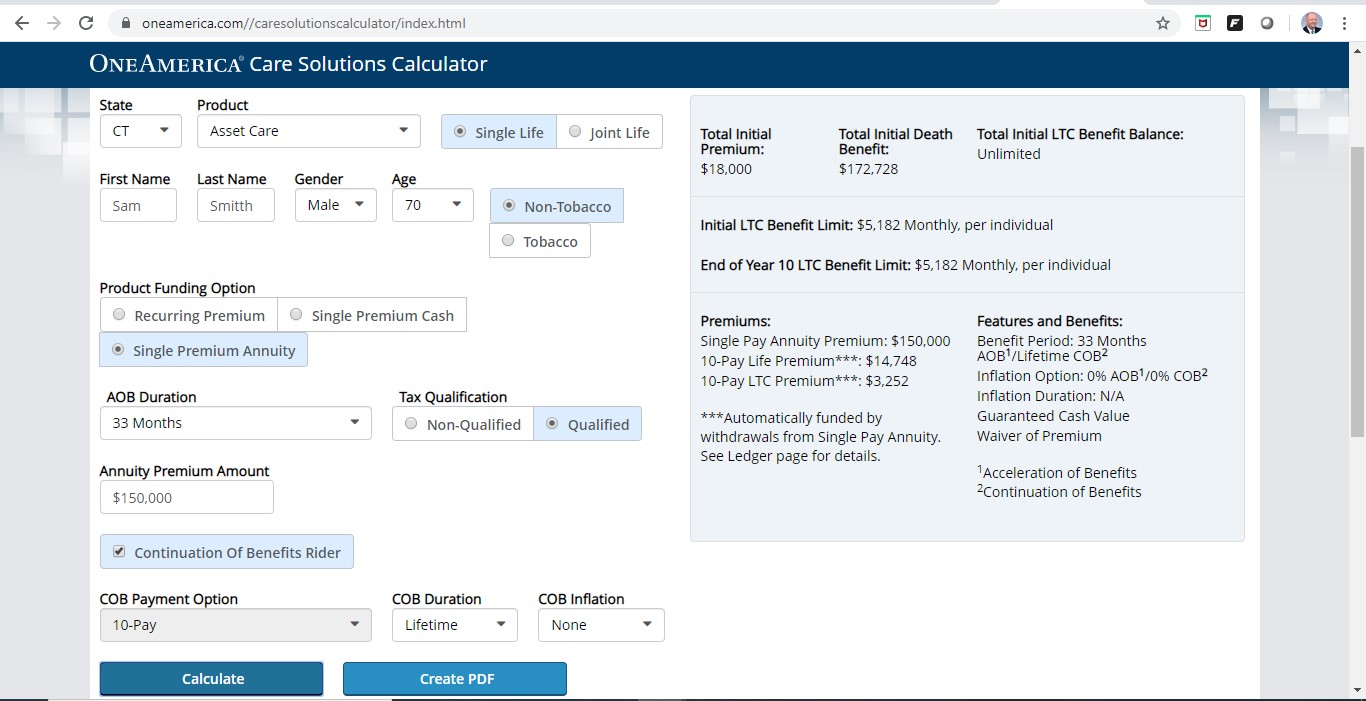Open the Chrome three-dot menu
This screenshot has width=1366, height=701.
pyautogui.click(x=1345, y=23)
